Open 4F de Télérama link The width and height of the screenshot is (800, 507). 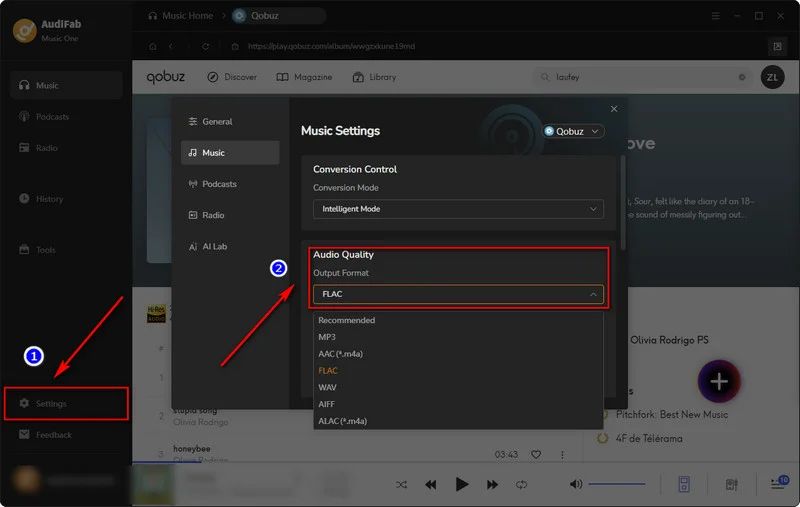(649, 439)
